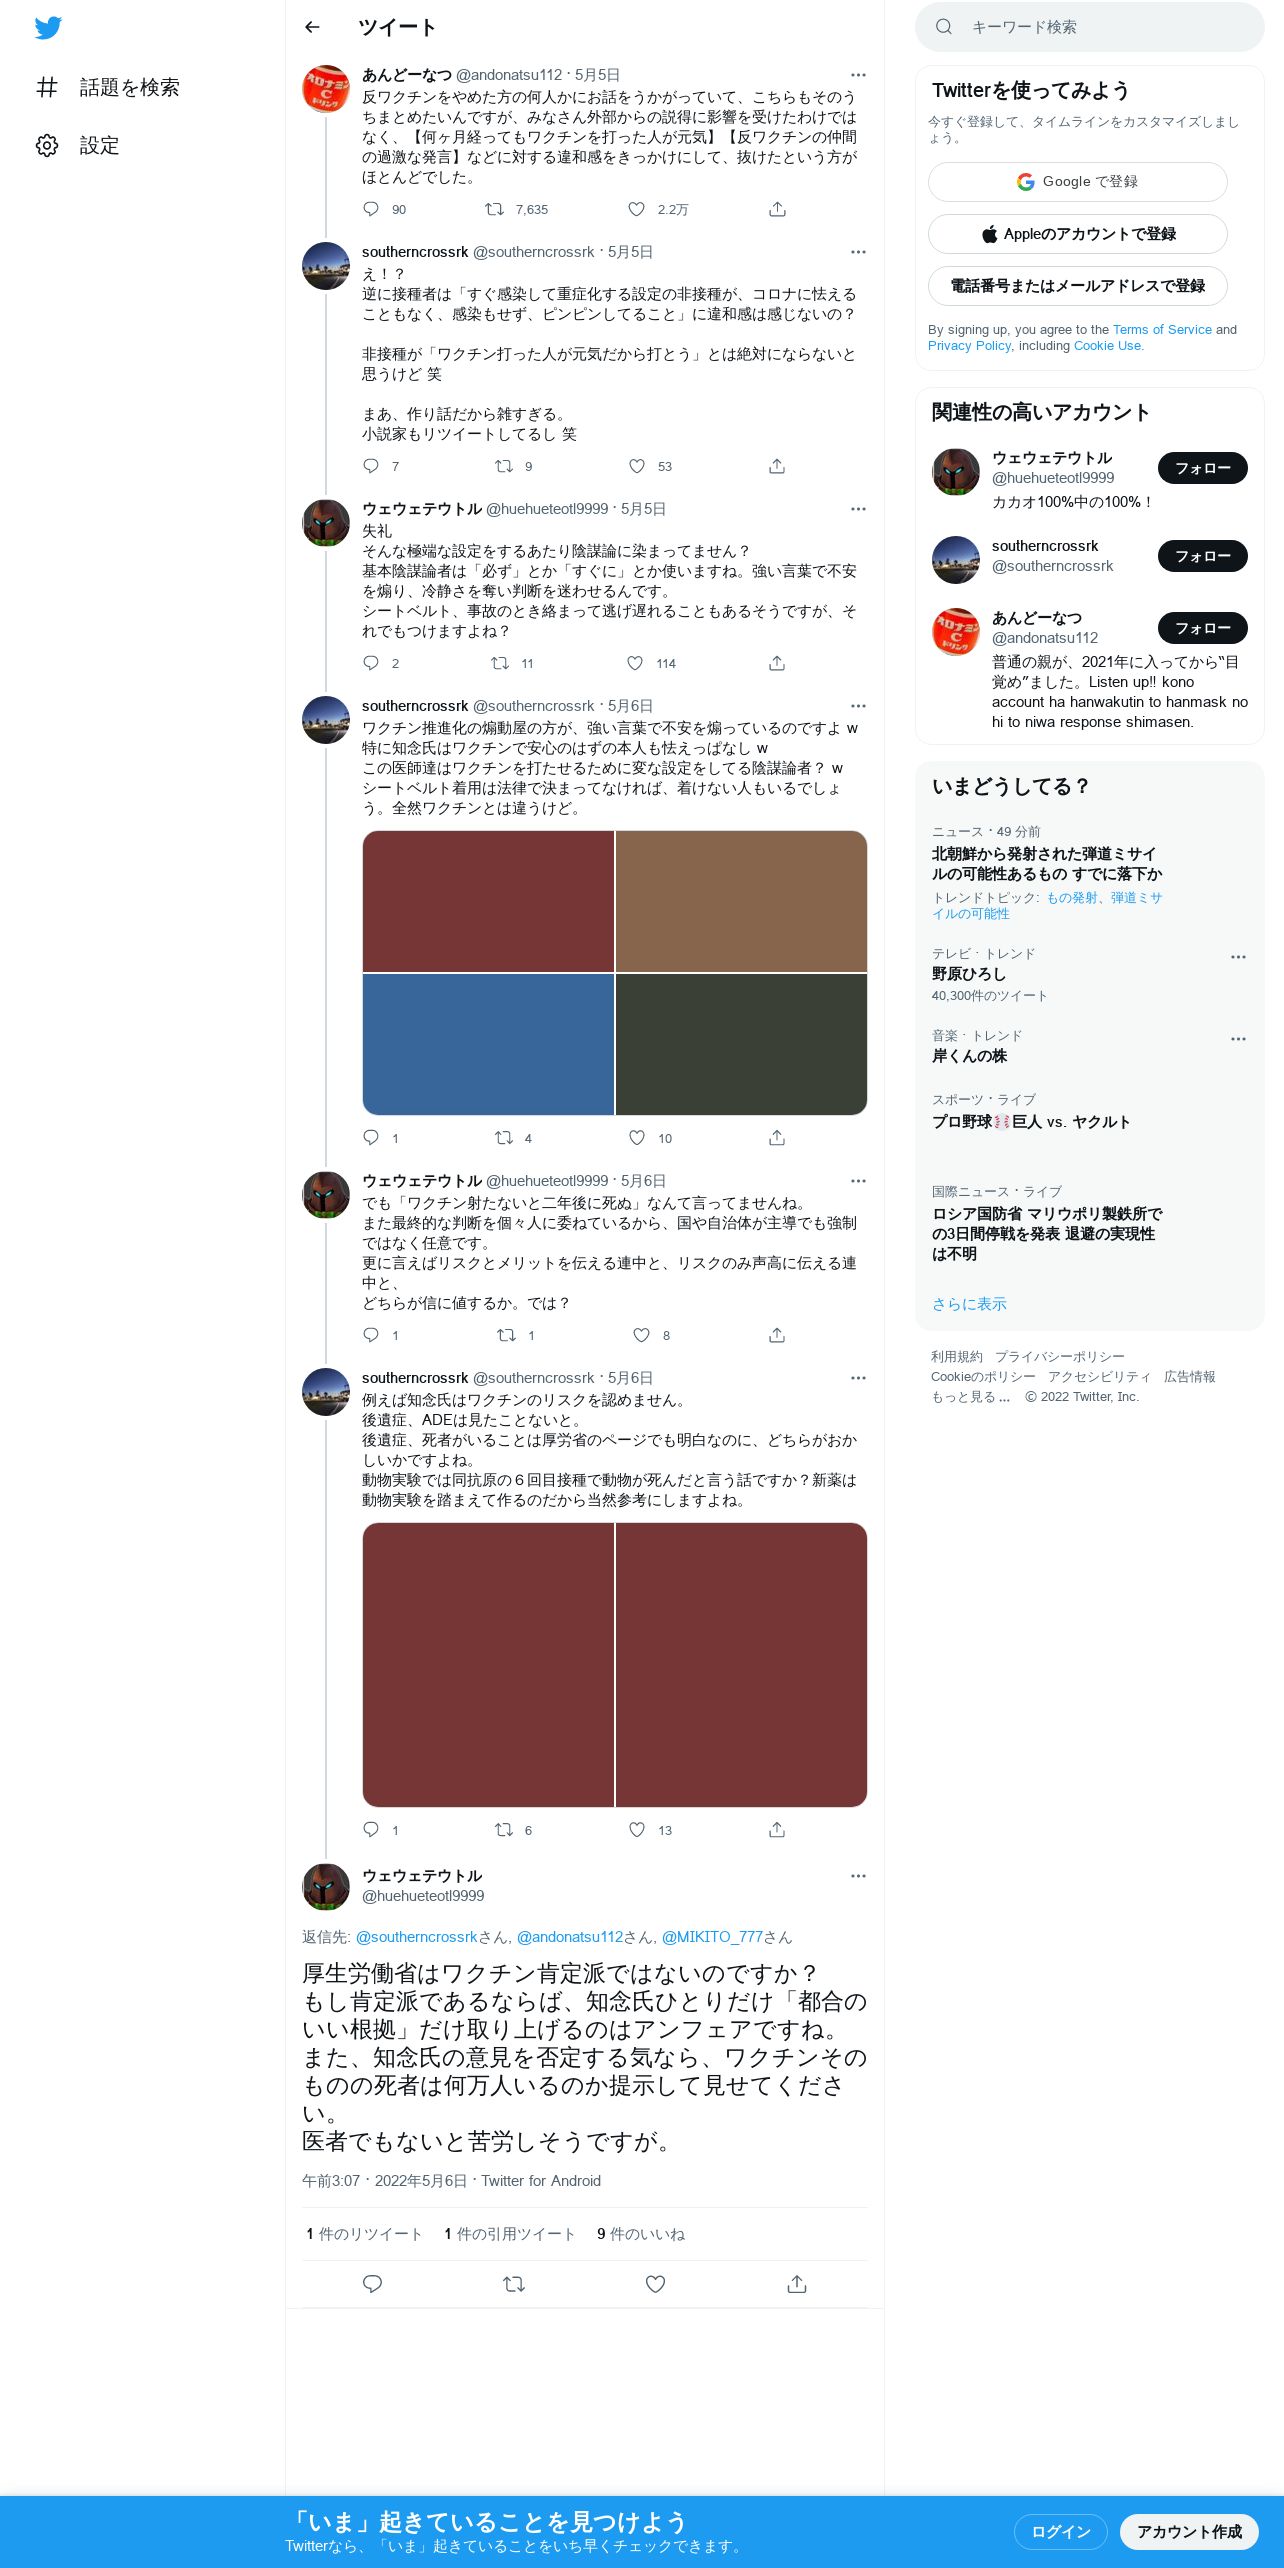Open more menu for 野原ひろし trend
The width and height of the screenshot is (1284, 2568).
tap(1238, 957)
